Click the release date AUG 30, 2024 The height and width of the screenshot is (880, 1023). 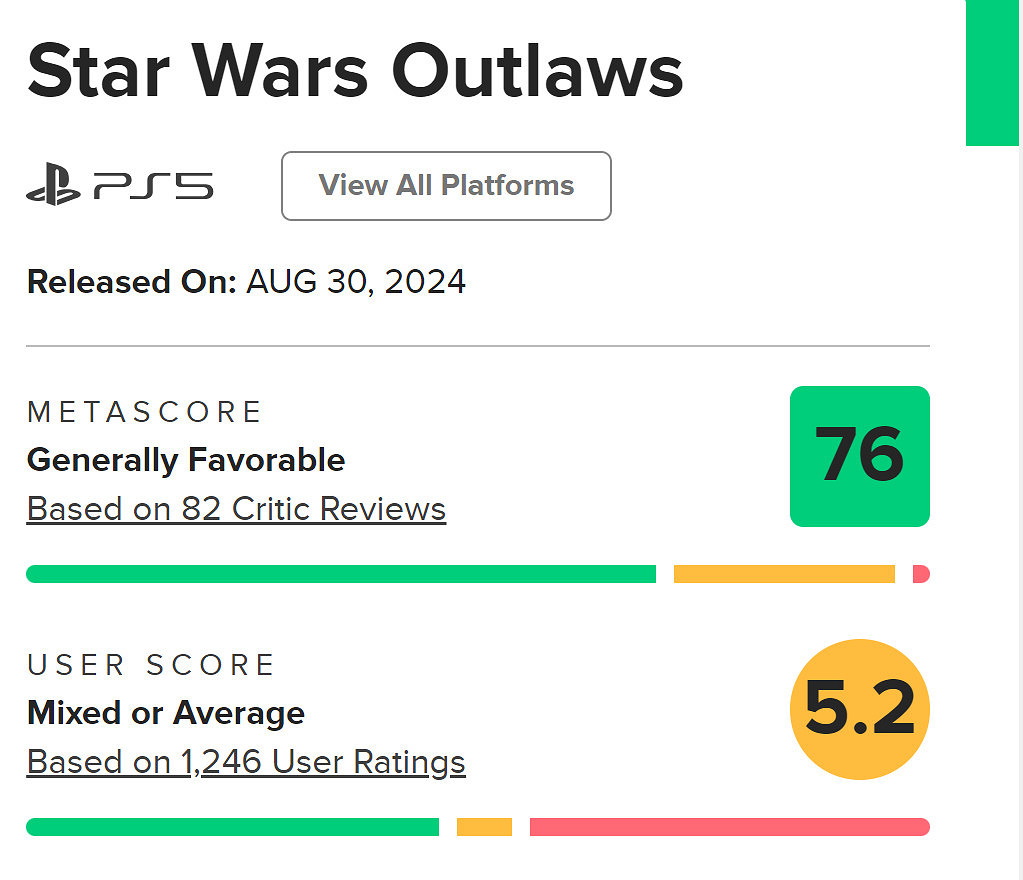coord(356,282)
